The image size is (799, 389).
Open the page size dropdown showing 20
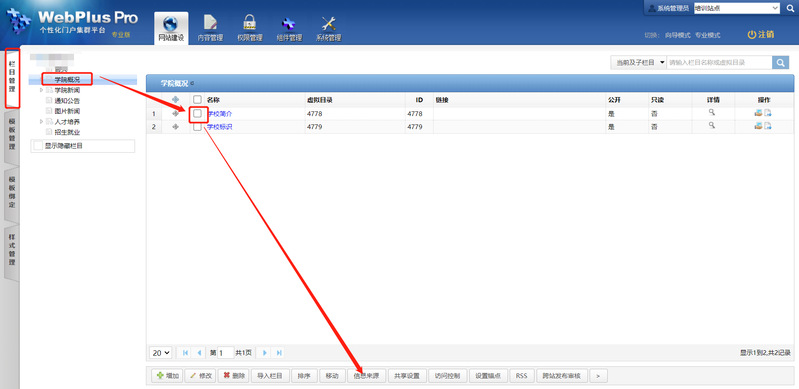point(161,352)
